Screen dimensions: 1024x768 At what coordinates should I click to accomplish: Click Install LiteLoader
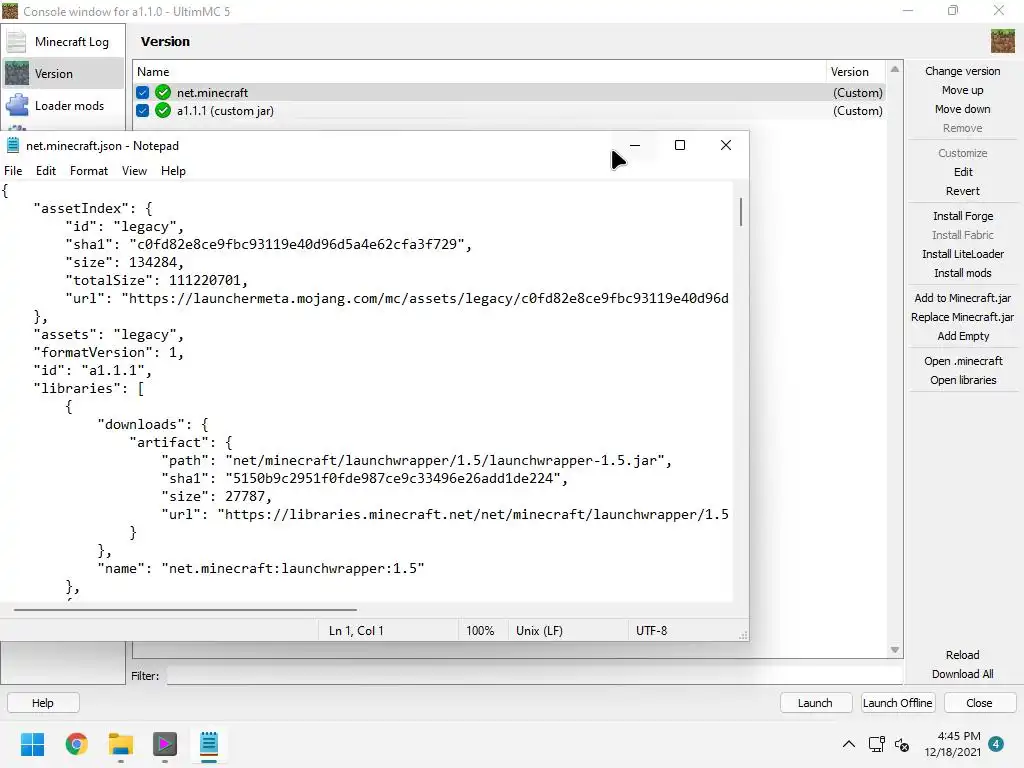click(x=963, y=254)
